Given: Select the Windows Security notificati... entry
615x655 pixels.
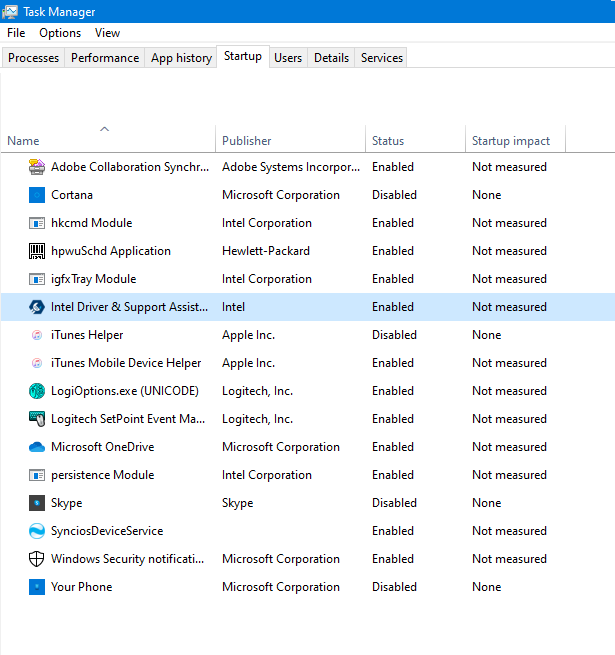Looking at the screenshot, I should (127, 559).
